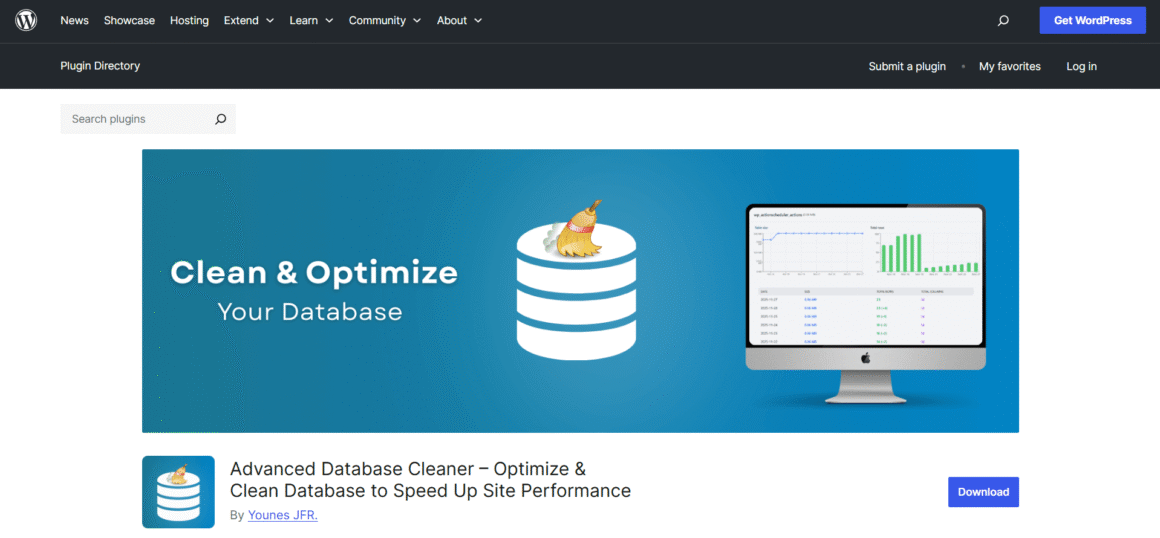Open author Younes JFR. profile link
Viewport: 1160px width, 538px height.
tap(283, 515)
